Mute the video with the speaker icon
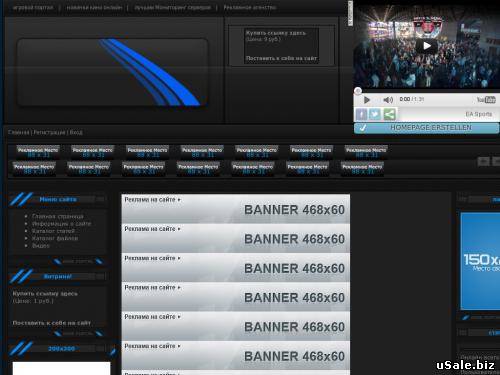Image resolution: width=500 pixels, height=375 pixels. pos(388,100)
